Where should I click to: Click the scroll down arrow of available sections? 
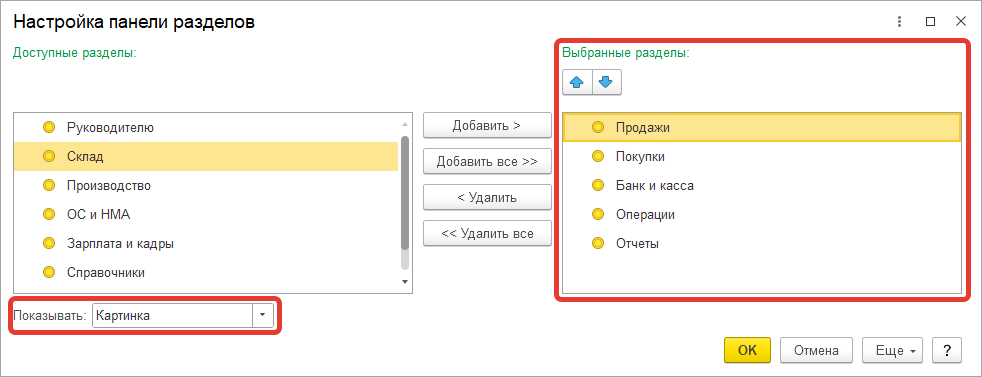pos(405,282)
